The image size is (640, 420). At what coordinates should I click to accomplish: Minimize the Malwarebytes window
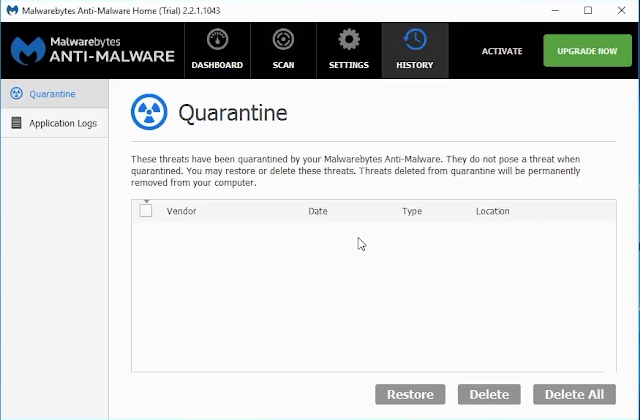555,11
